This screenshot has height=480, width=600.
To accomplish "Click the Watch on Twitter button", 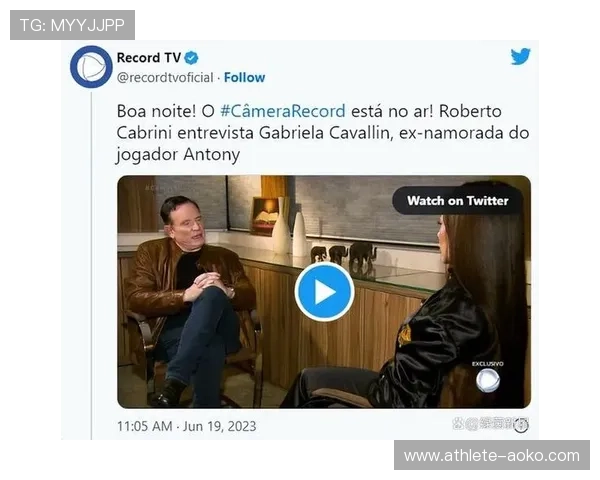I will pos(458,201).
